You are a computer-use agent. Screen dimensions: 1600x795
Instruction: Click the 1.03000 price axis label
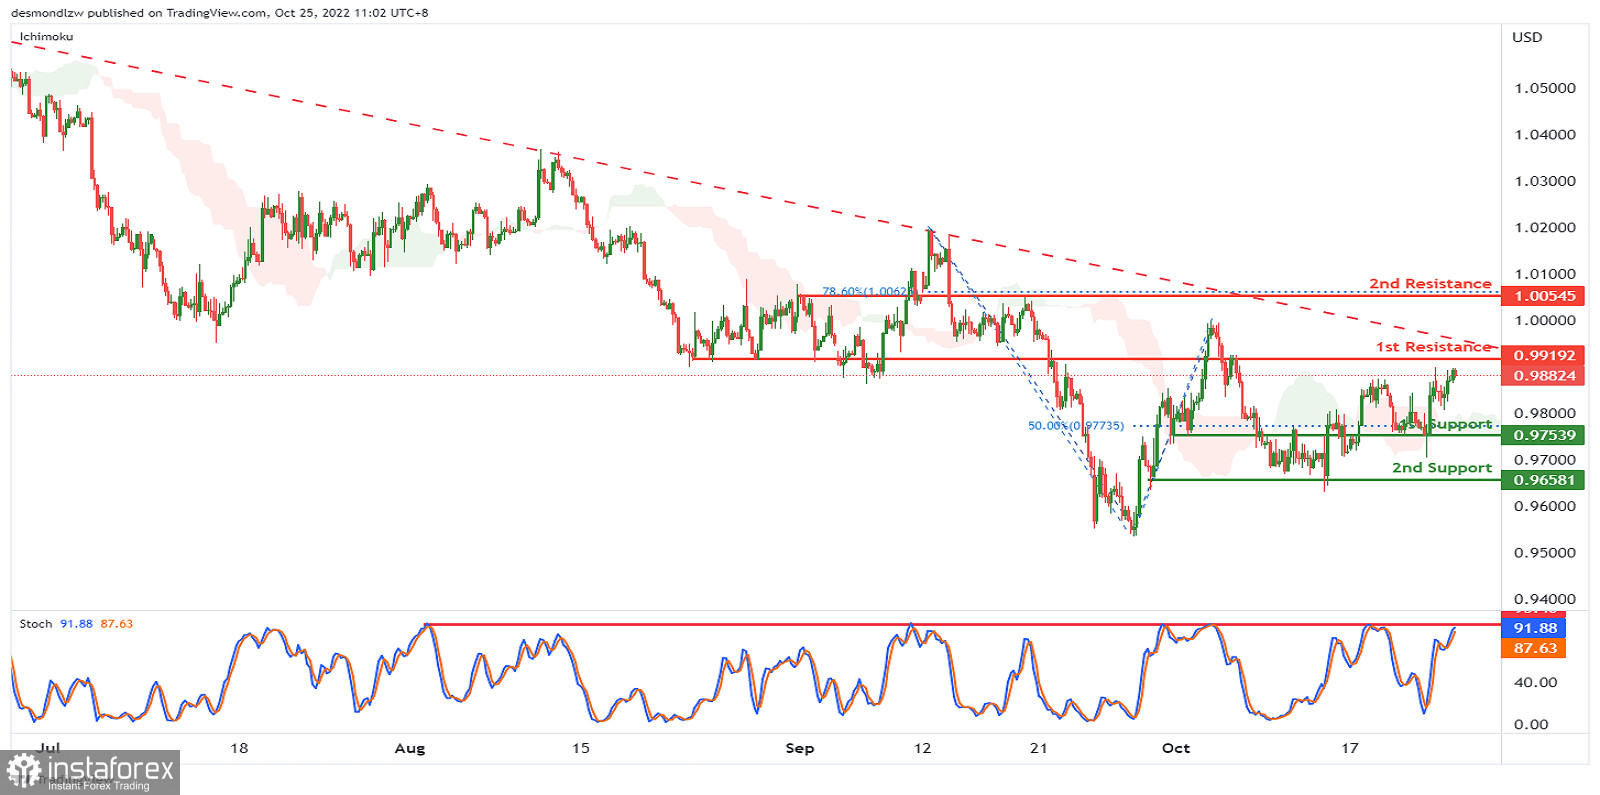point(1545,181)
